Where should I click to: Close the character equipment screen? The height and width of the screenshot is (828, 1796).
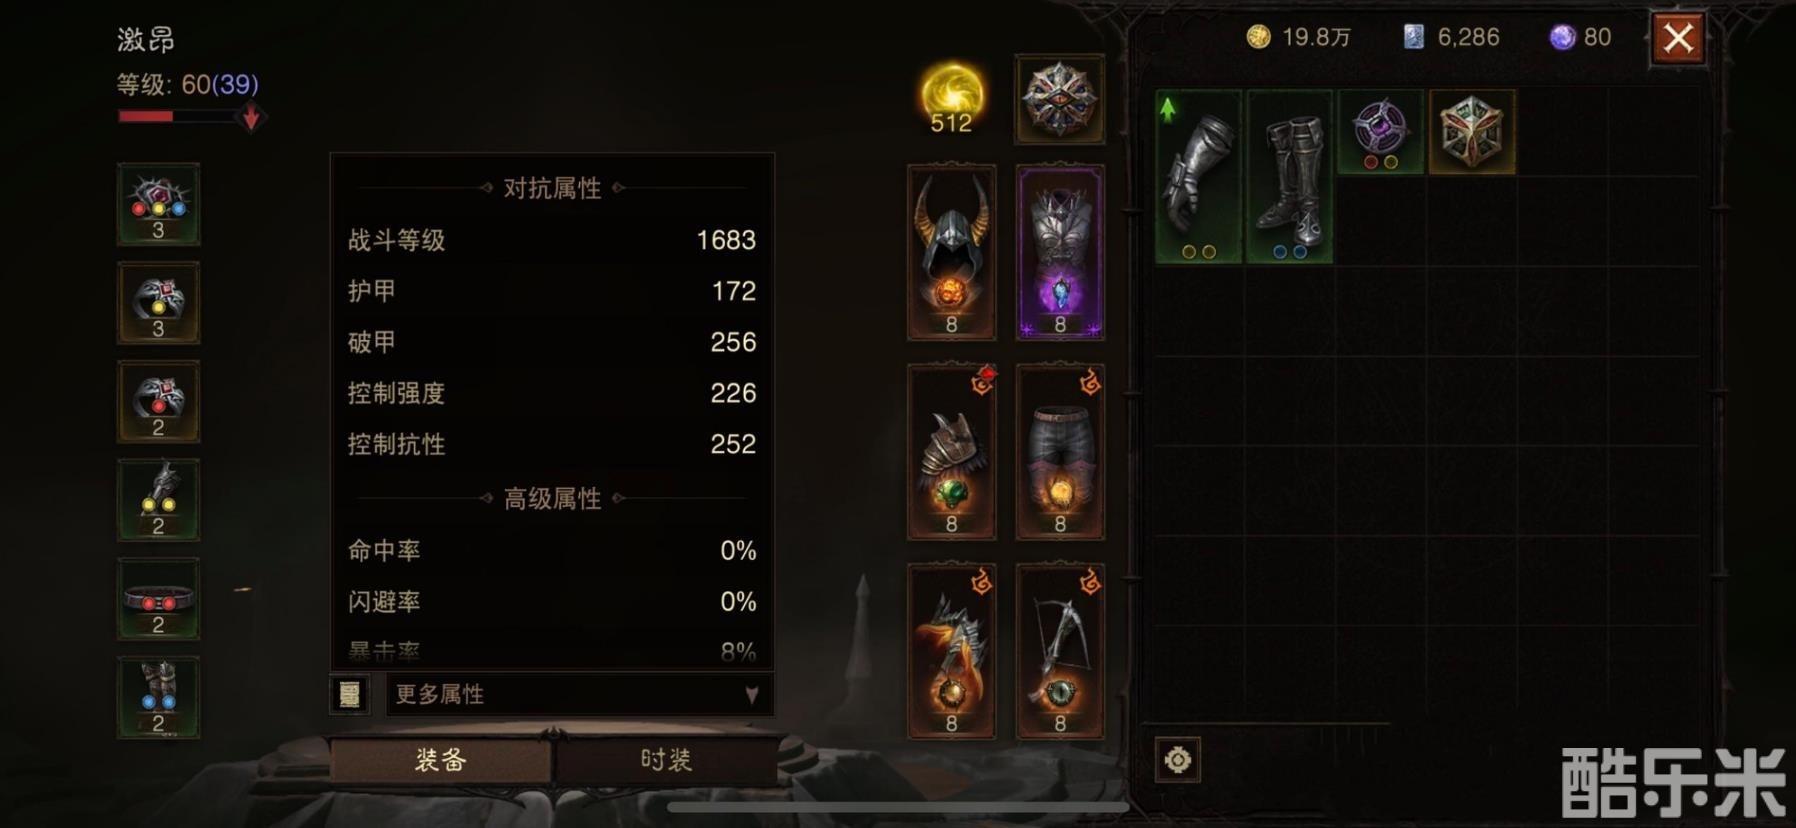pos(1678,39)
